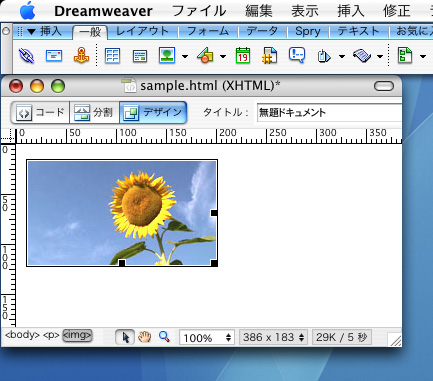Click the bottom-center resize handle of the image

(x=122, y=263)
